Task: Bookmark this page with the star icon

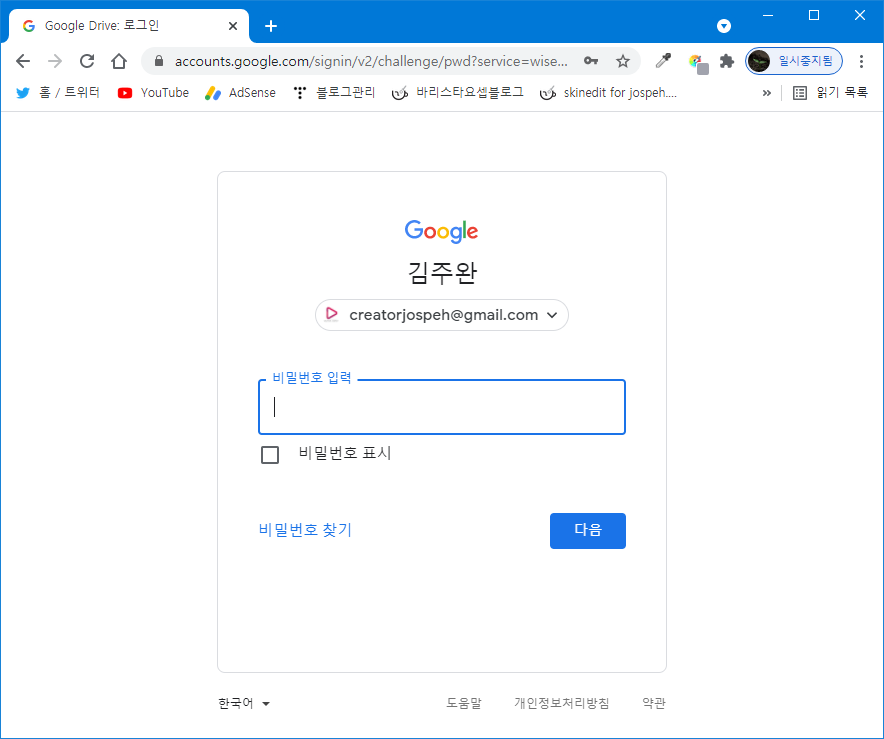Action: pyautogui.click(x=622, y=61)
